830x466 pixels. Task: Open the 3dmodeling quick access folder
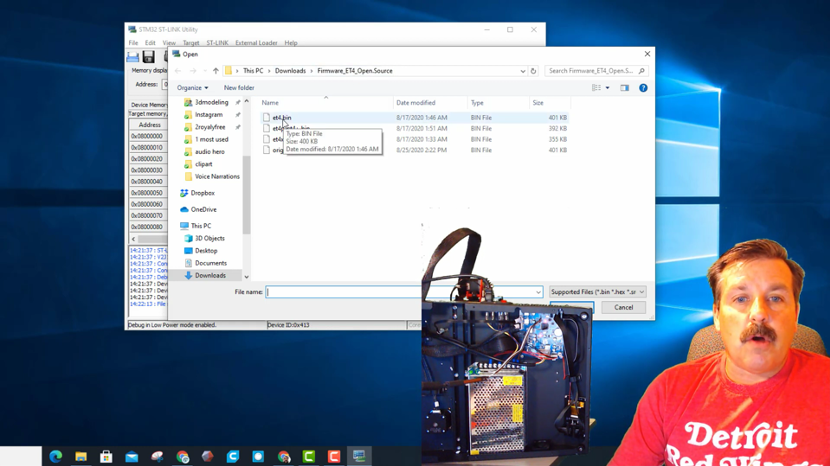(x=211, y=102)
